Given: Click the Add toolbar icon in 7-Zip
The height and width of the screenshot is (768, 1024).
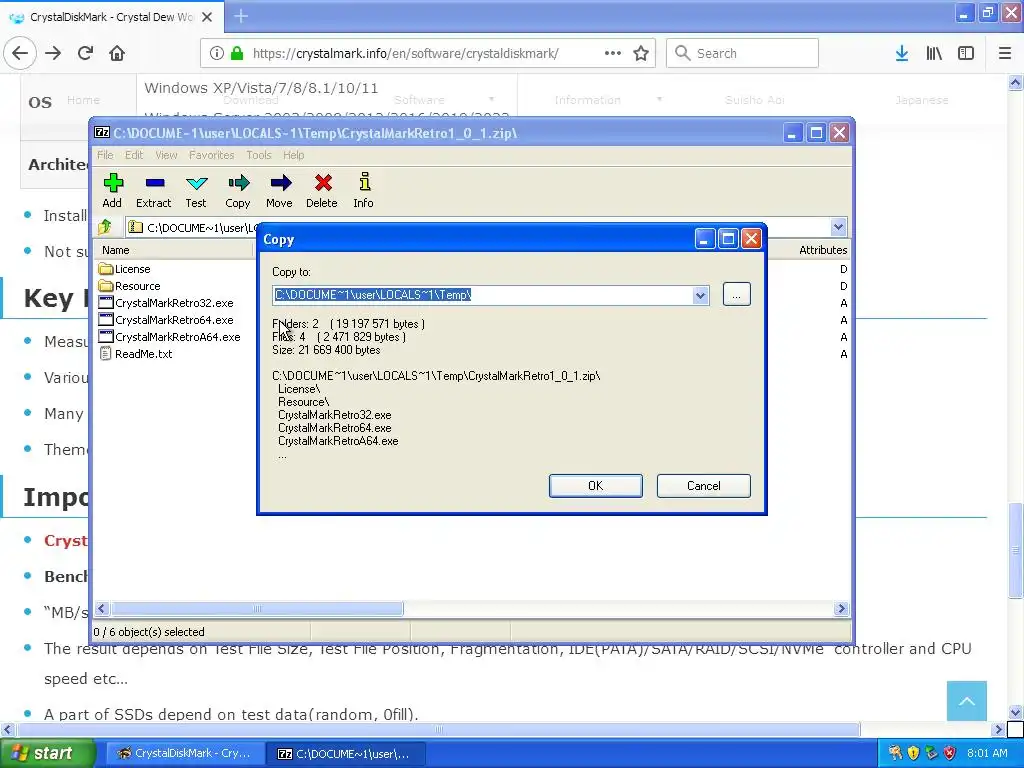Looking at the screenshot, I should (x=112, y=190).
